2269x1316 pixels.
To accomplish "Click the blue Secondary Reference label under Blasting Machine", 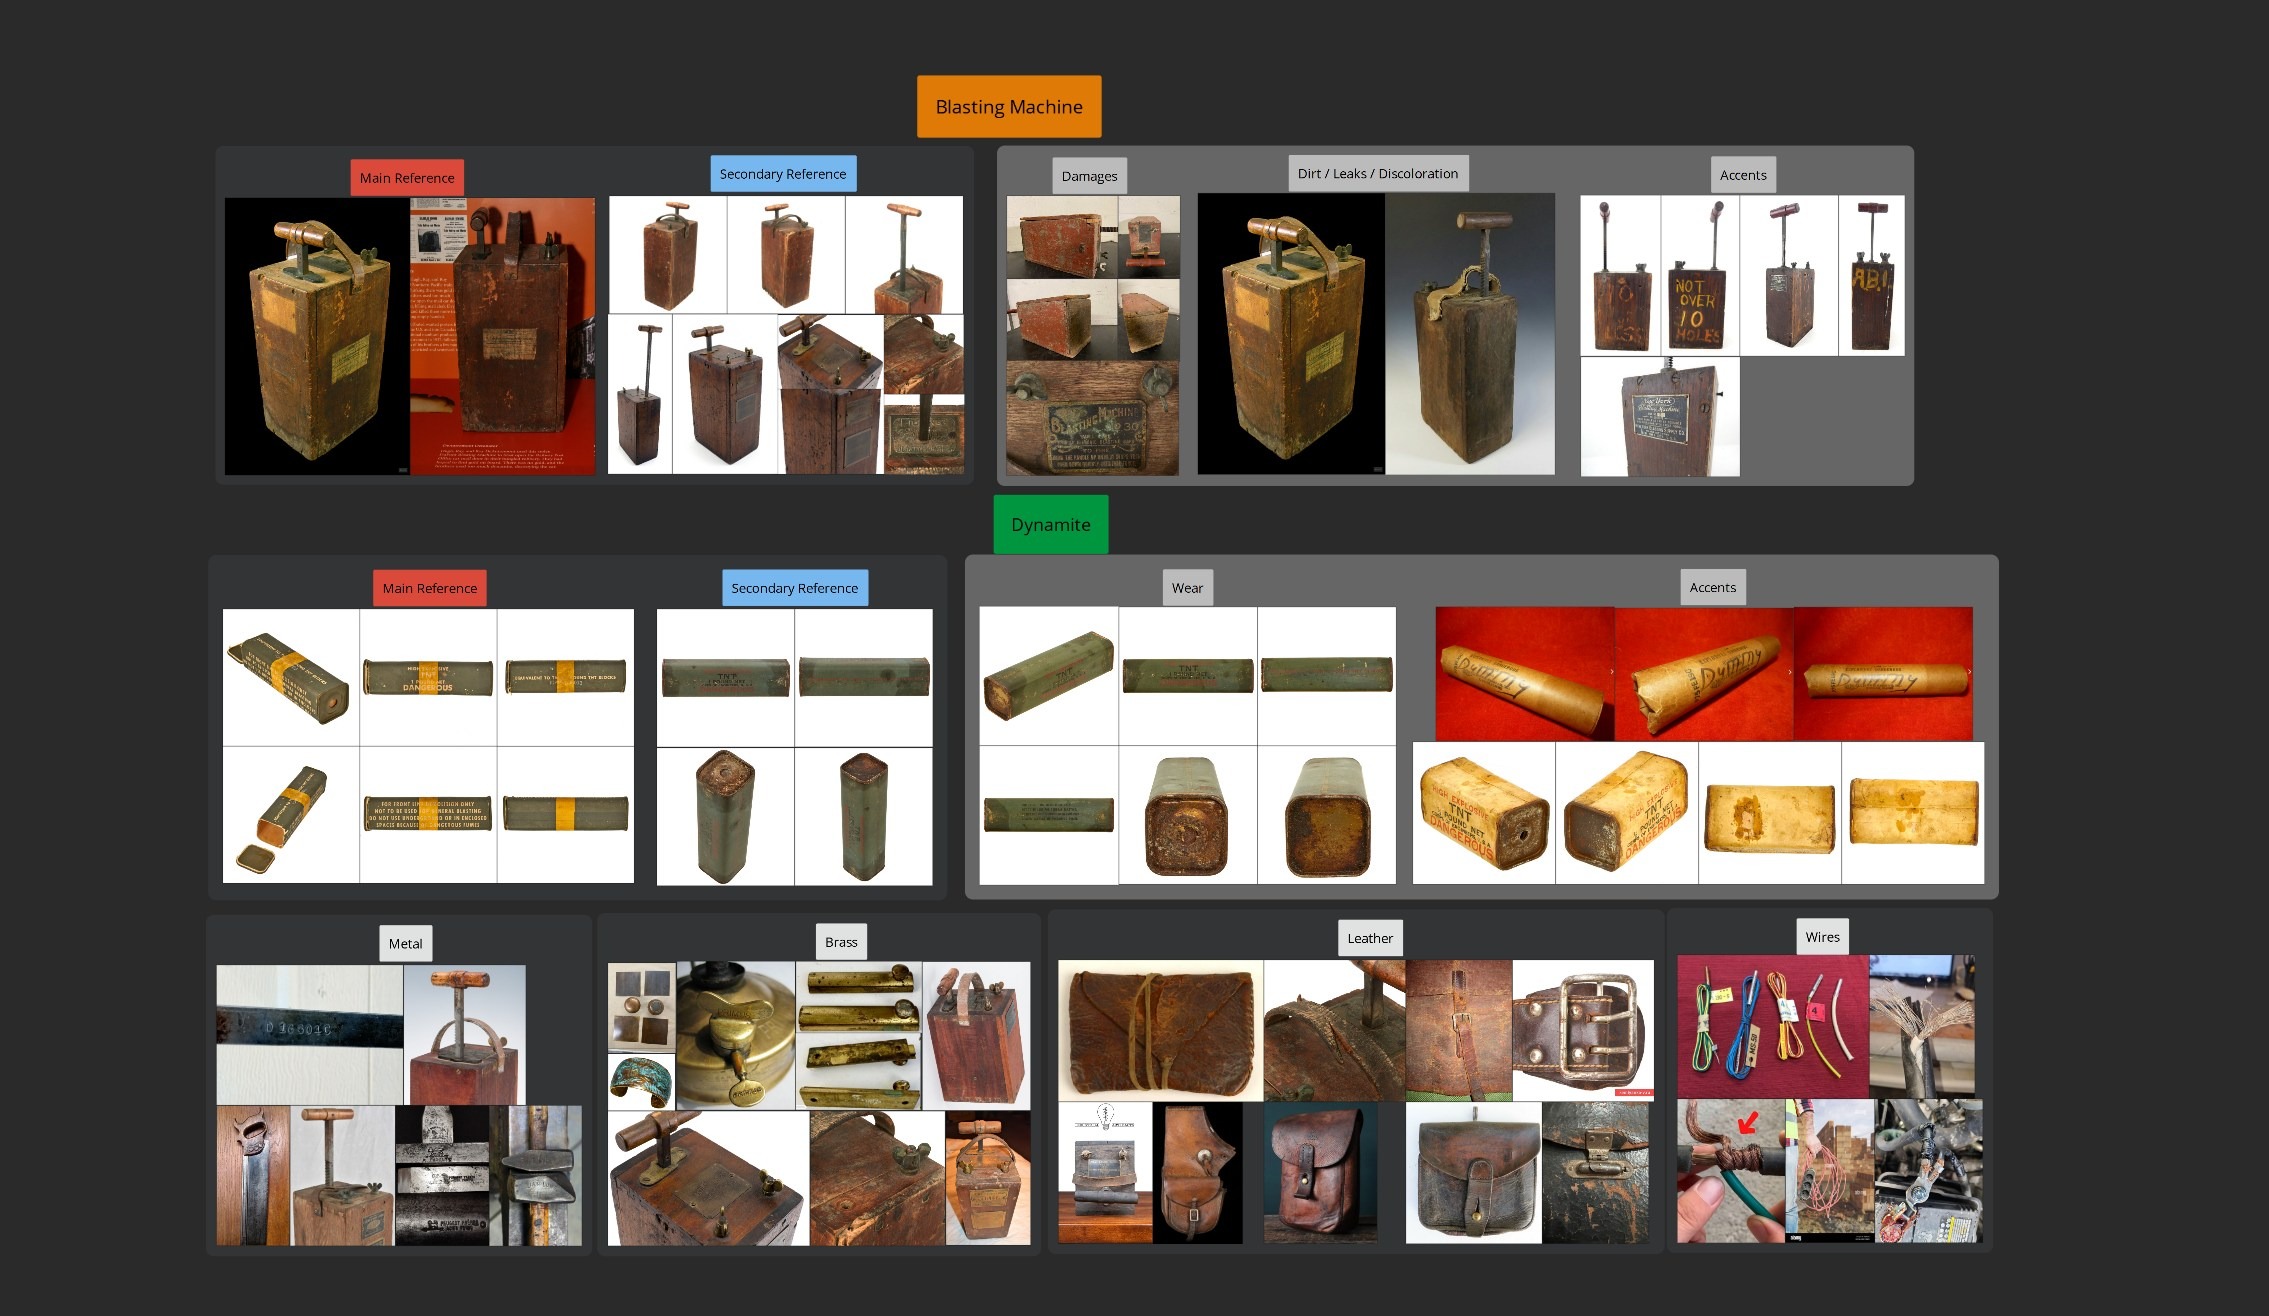I will coord(783,173).
